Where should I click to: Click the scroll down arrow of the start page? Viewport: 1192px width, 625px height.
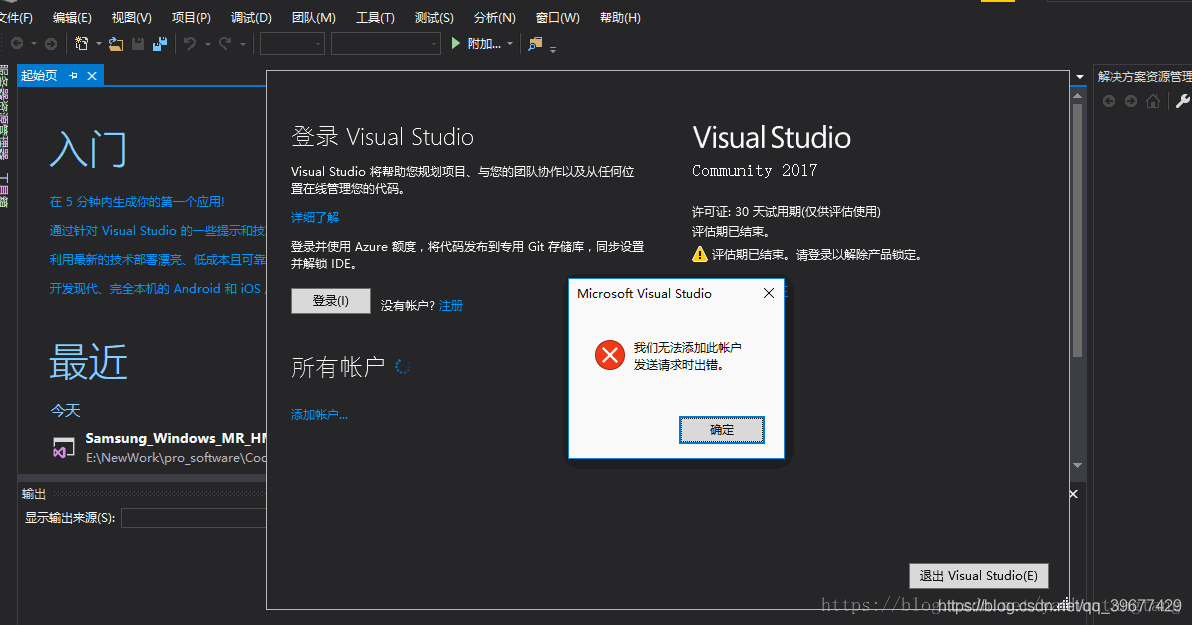1077,465
